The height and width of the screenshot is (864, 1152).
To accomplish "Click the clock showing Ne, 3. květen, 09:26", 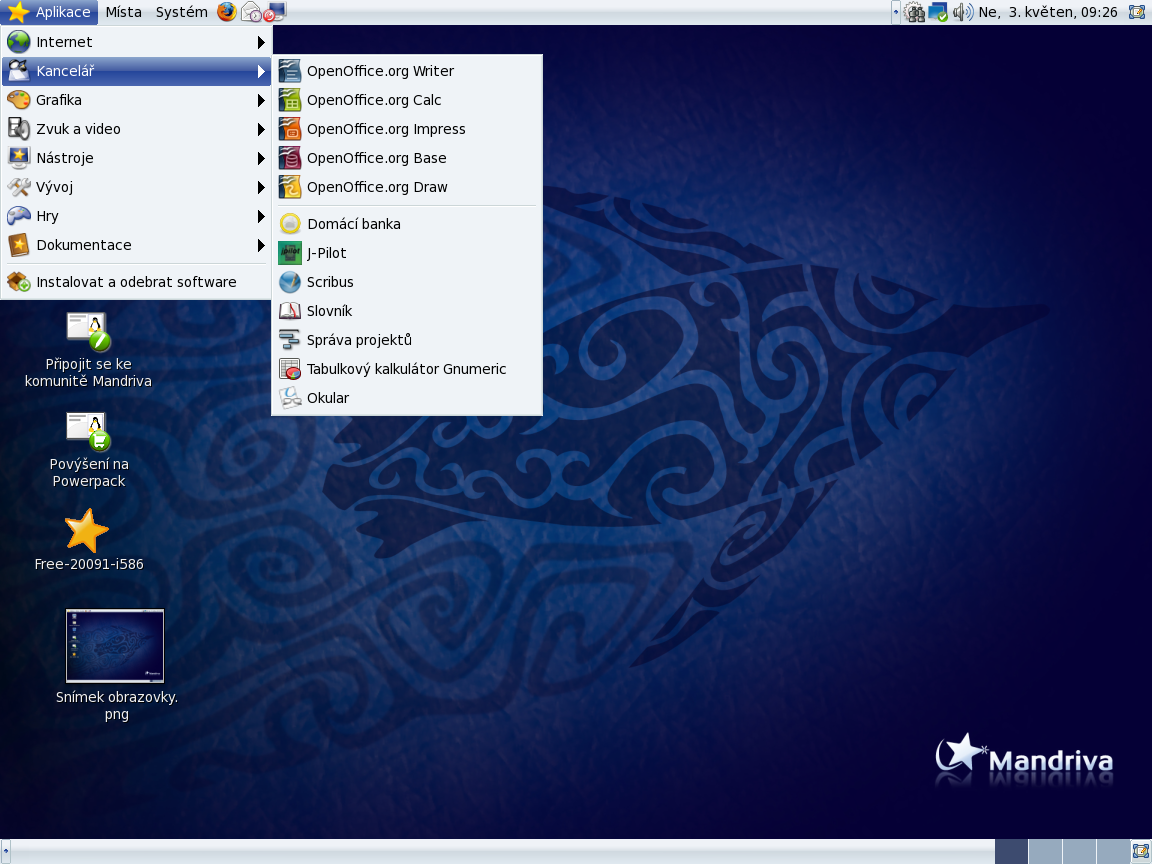I will click(1048, 12).
